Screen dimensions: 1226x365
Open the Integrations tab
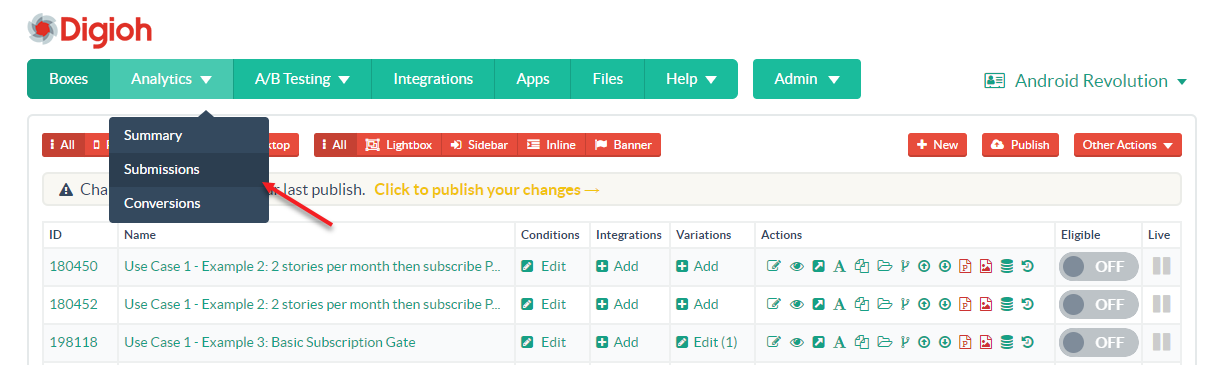[x=433, y=79]
